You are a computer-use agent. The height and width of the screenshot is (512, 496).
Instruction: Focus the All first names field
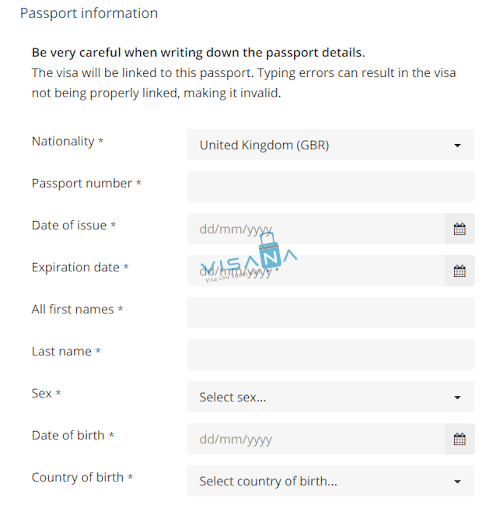point(331,313)
